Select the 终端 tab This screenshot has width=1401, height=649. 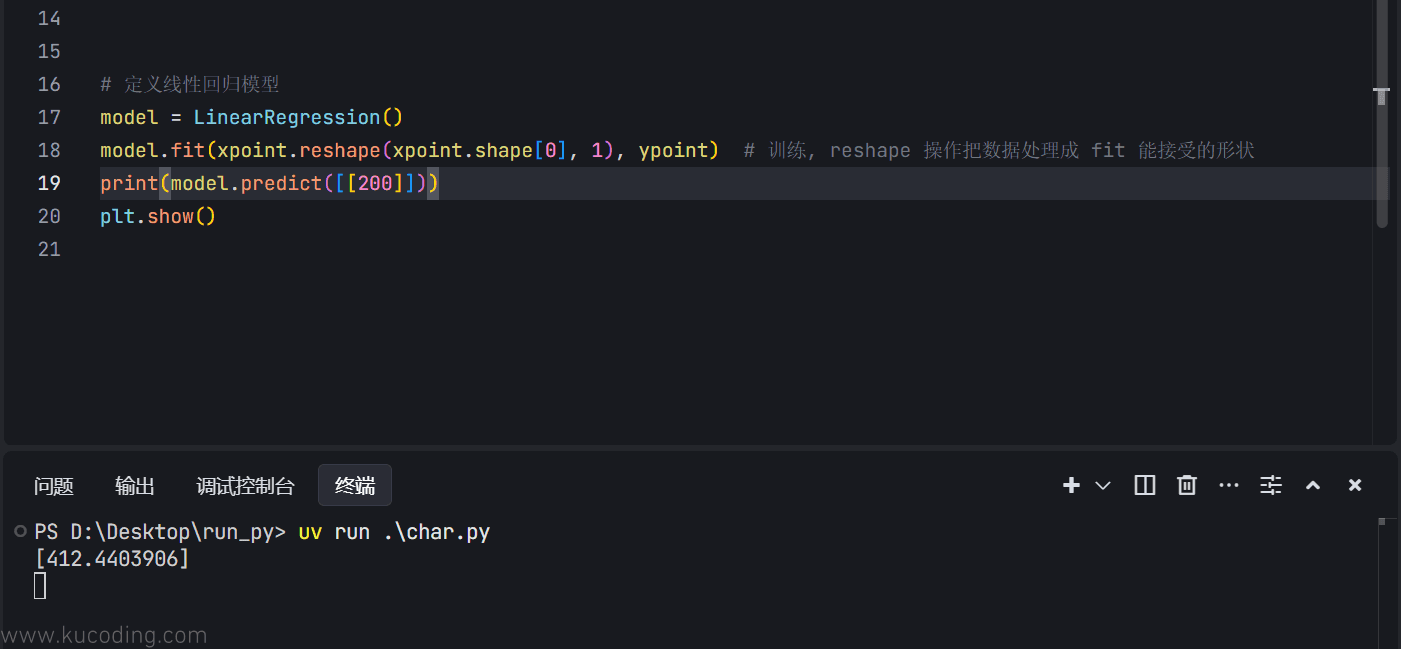click(355, 486)
